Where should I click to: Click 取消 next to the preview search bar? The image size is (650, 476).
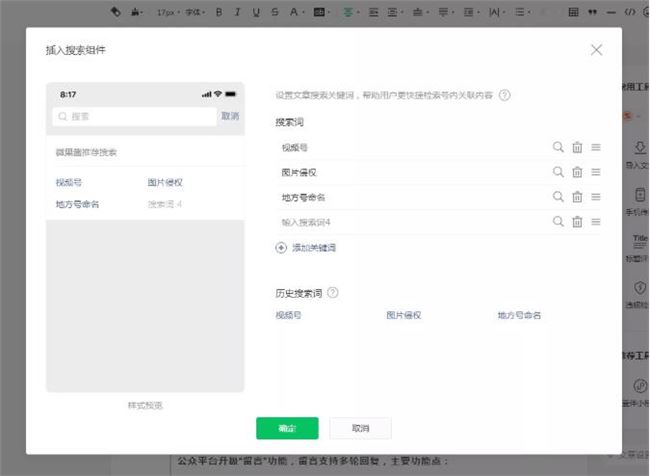pos(230,116)
